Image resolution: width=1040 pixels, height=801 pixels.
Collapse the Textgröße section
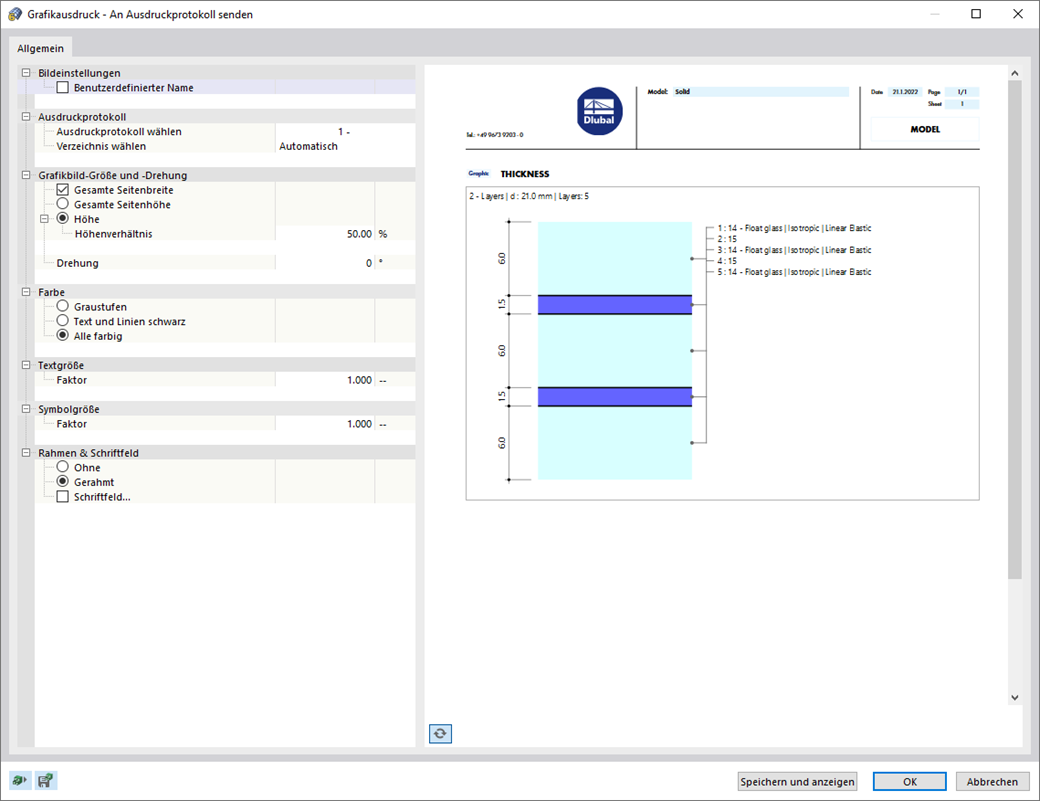(26, 365)
